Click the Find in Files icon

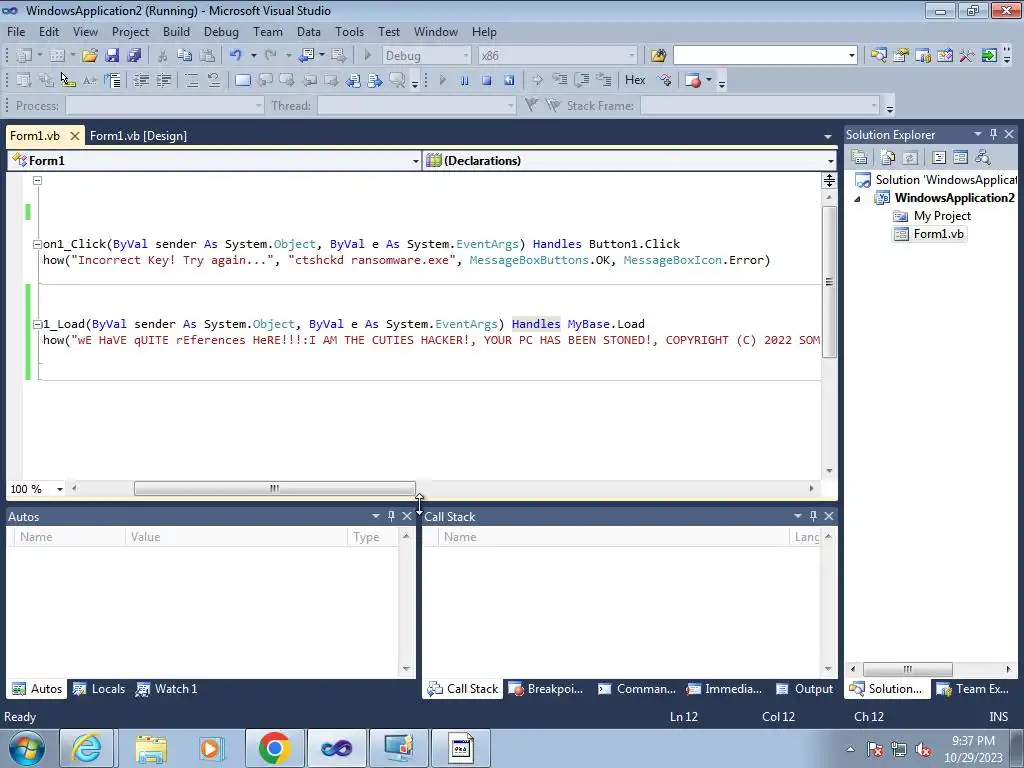click(x=658, y=56)
